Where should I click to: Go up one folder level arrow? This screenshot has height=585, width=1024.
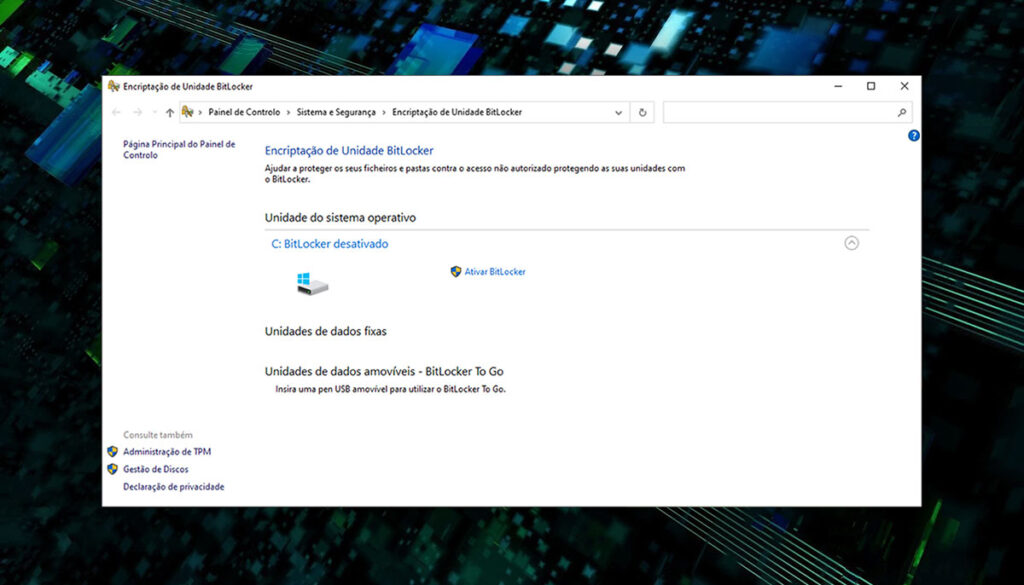click(x=170, y=112)
